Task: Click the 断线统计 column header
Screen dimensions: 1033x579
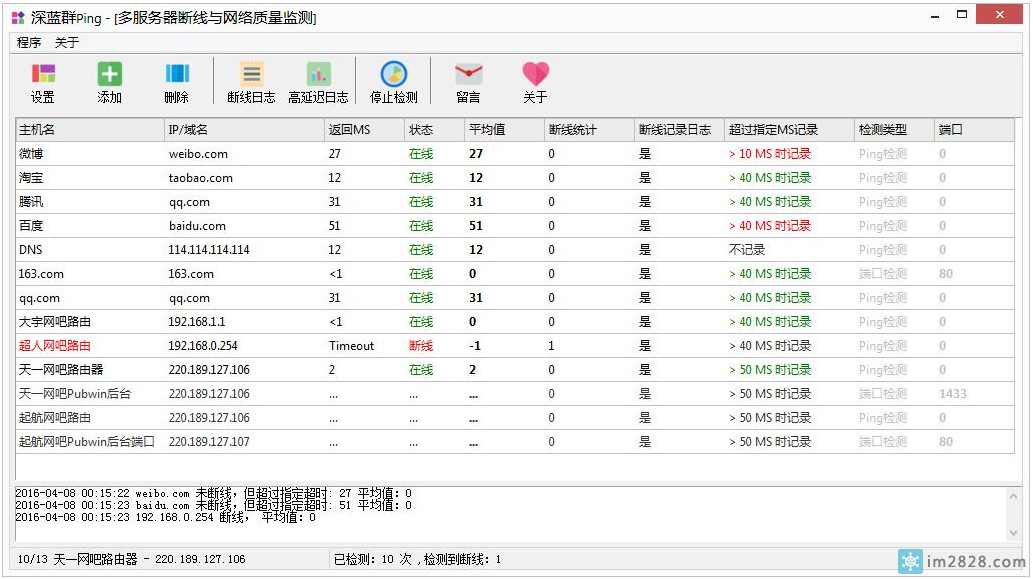Action: pyautogui.click(x=588, y=130)
